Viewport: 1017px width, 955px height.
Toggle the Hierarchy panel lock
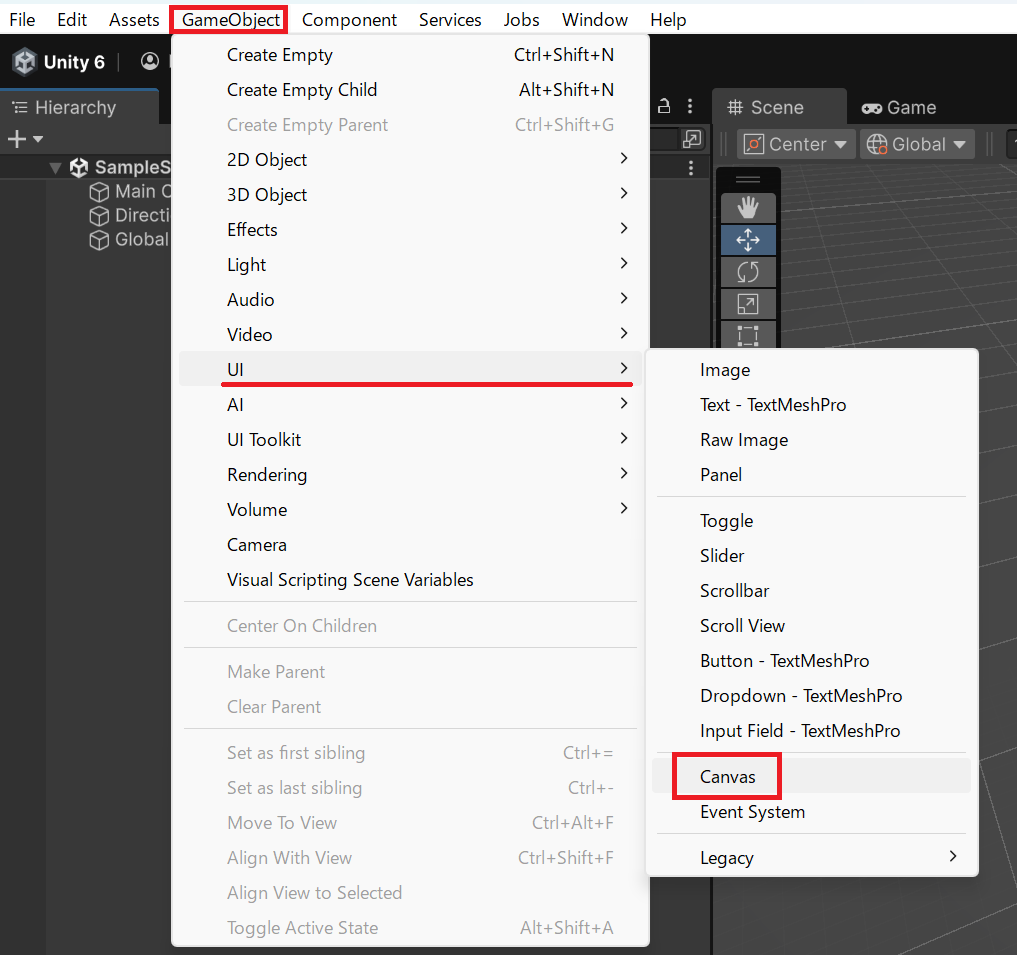[x=663, y=107]
